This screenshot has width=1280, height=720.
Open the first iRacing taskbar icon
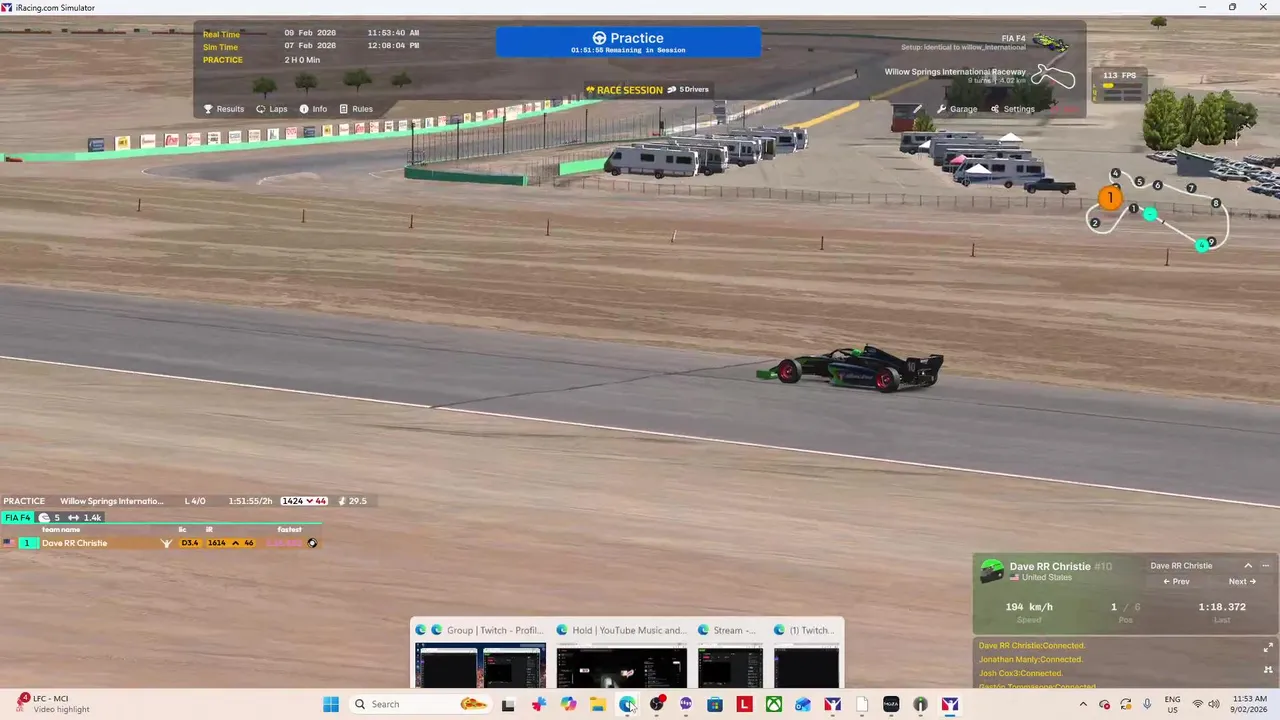(832, 704)
